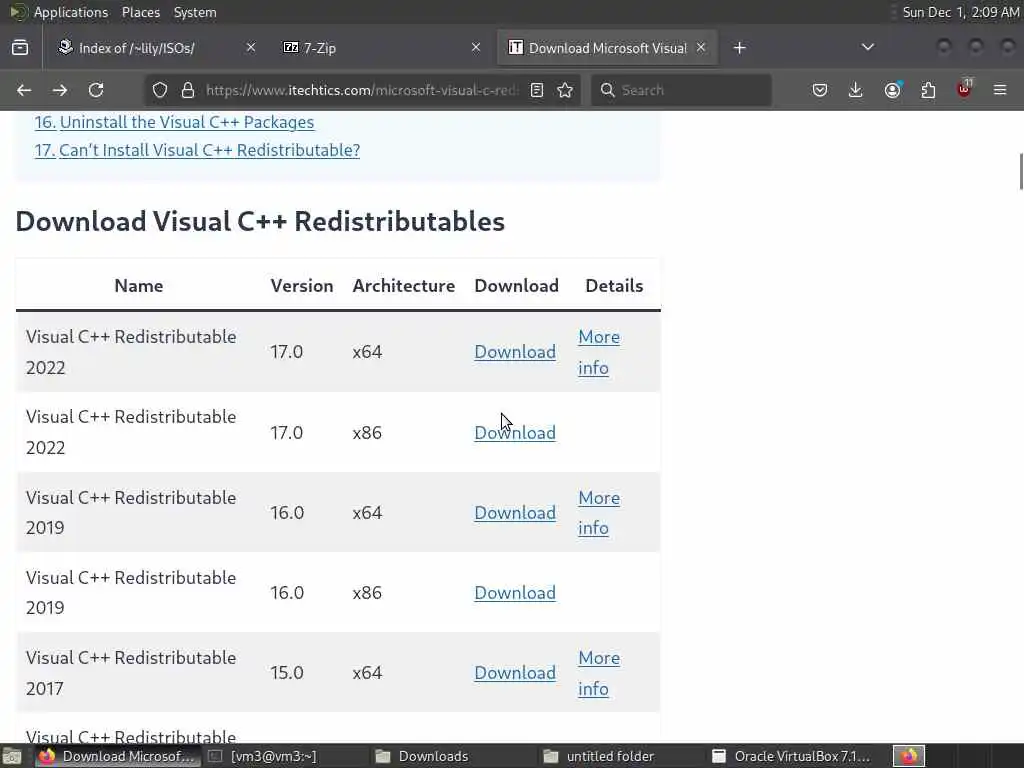Image resolution: width=1024 pixels, height=768 pixels.
Task: Go back to the previous page
Action: (24, 90)
